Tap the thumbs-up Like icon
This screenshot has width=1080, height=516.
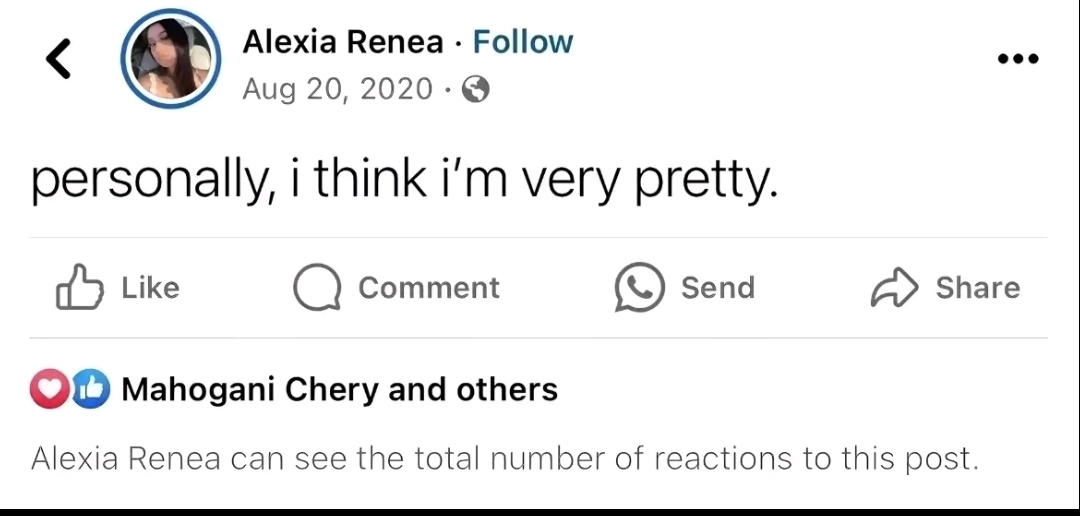coord(80,288)
